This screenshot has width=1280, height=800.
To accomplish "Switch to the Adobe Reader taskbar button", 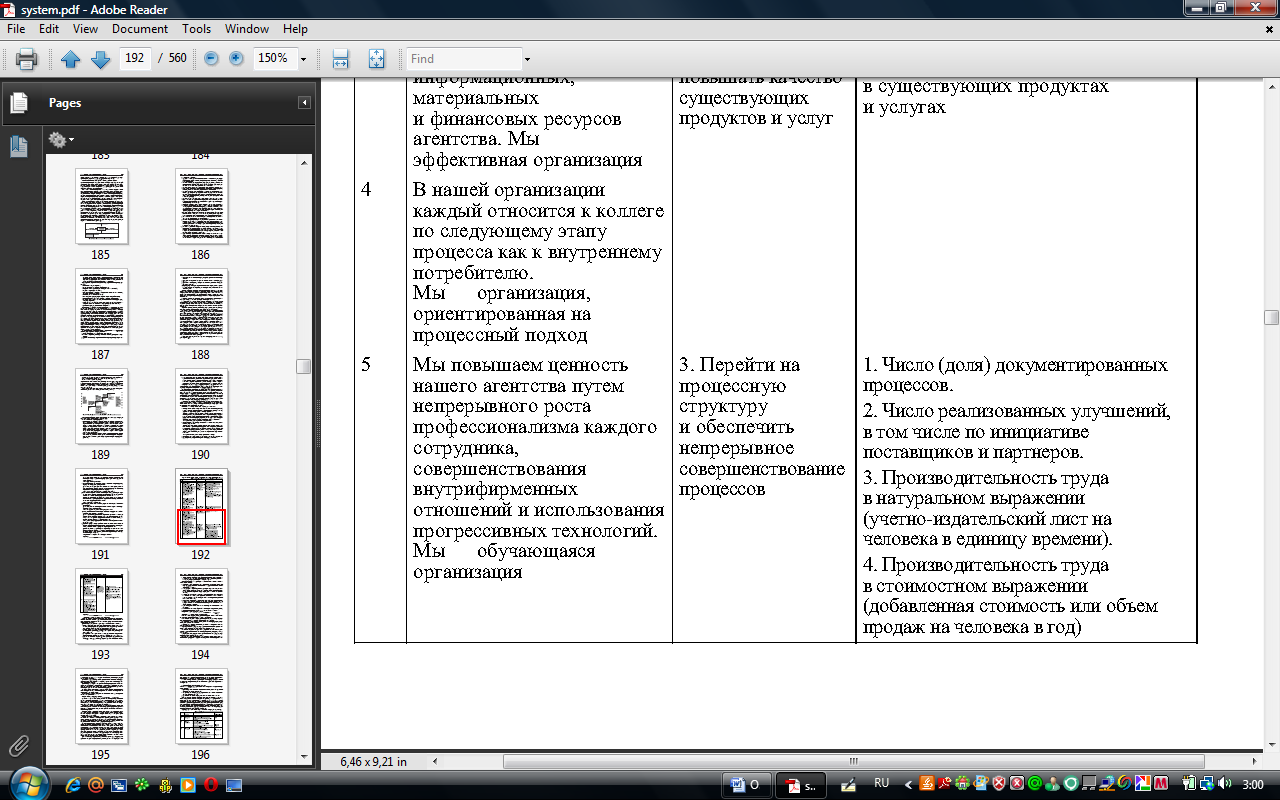I will click(x=802, y=785).
